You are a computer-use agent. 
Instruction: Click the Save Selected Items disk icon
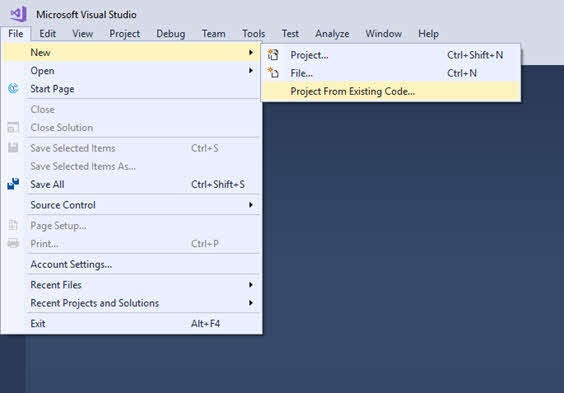[x=13, y=147]
